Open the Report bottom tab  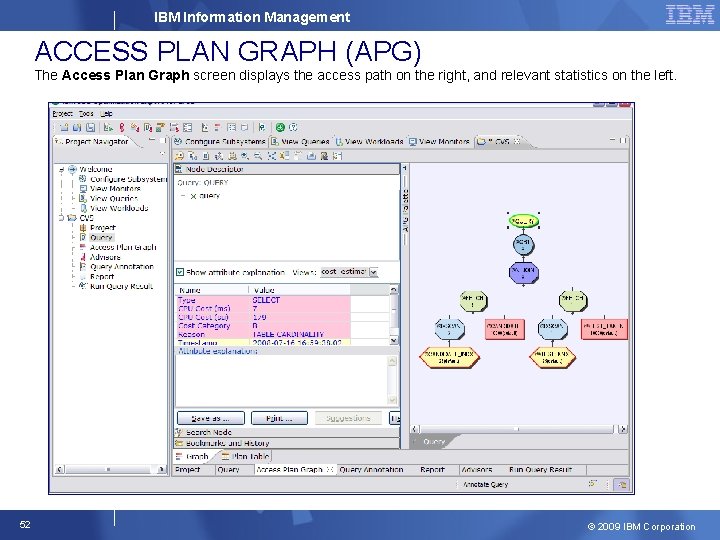point(432,470)
